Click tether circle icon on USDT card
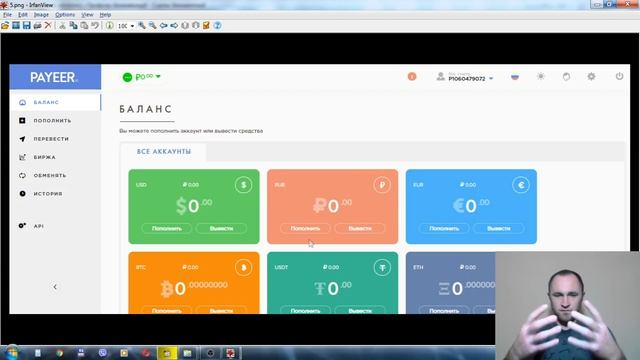Image resolution: width=640 pixels, height=360 pixels. pos(382,268)
